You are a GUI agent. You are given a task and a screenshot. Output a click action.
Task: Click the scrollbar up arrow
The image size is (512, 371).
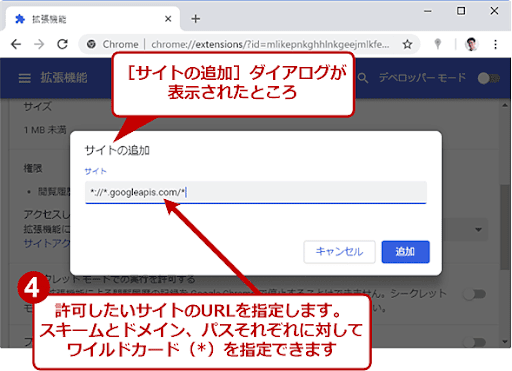pos(505,105)
